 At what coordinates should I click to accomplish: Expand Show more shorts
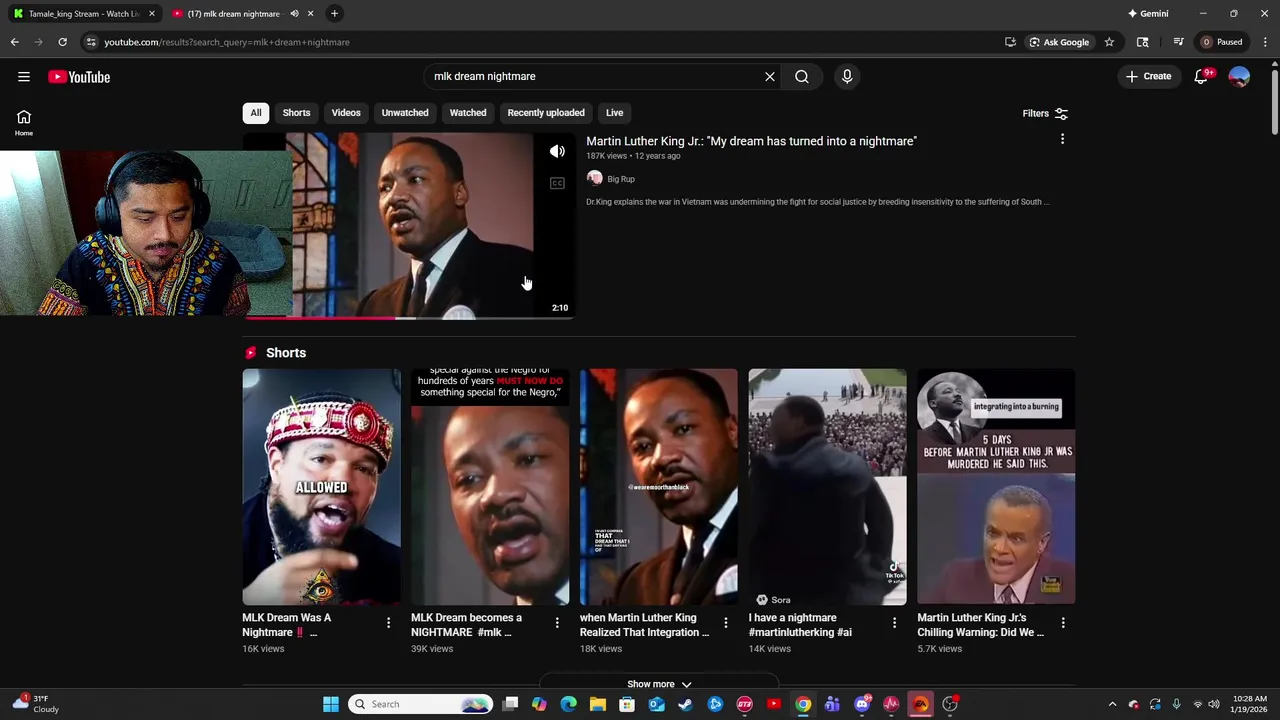pyautogui.click(x=659, y=684)
